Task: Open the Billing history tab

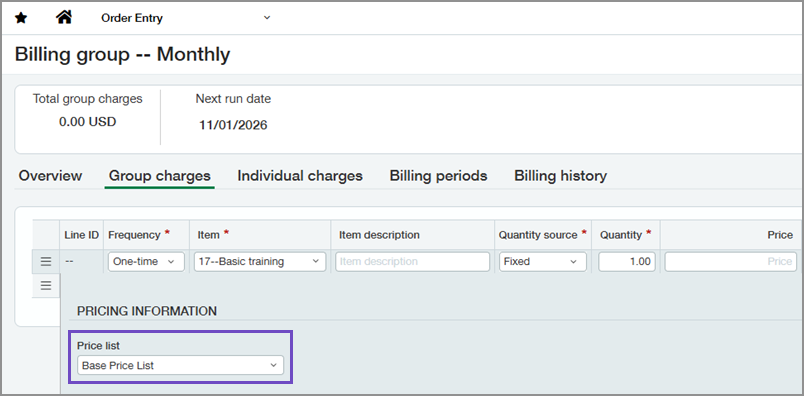Action: click(560, 176)
